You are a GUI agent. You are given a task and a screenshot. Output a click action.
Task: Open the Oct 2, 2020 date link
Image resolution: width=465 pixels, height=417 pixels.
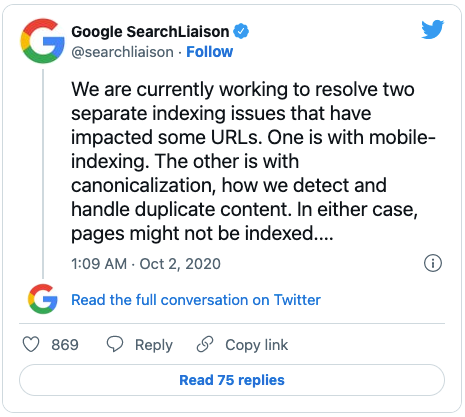point(180,264)
